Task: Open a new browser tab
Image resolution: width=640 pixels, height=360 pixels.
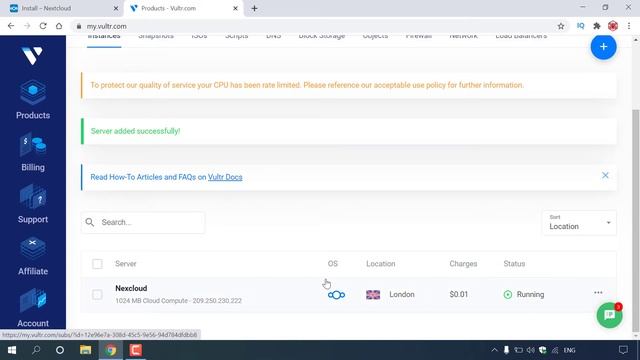Action: [x=254, y=8]
